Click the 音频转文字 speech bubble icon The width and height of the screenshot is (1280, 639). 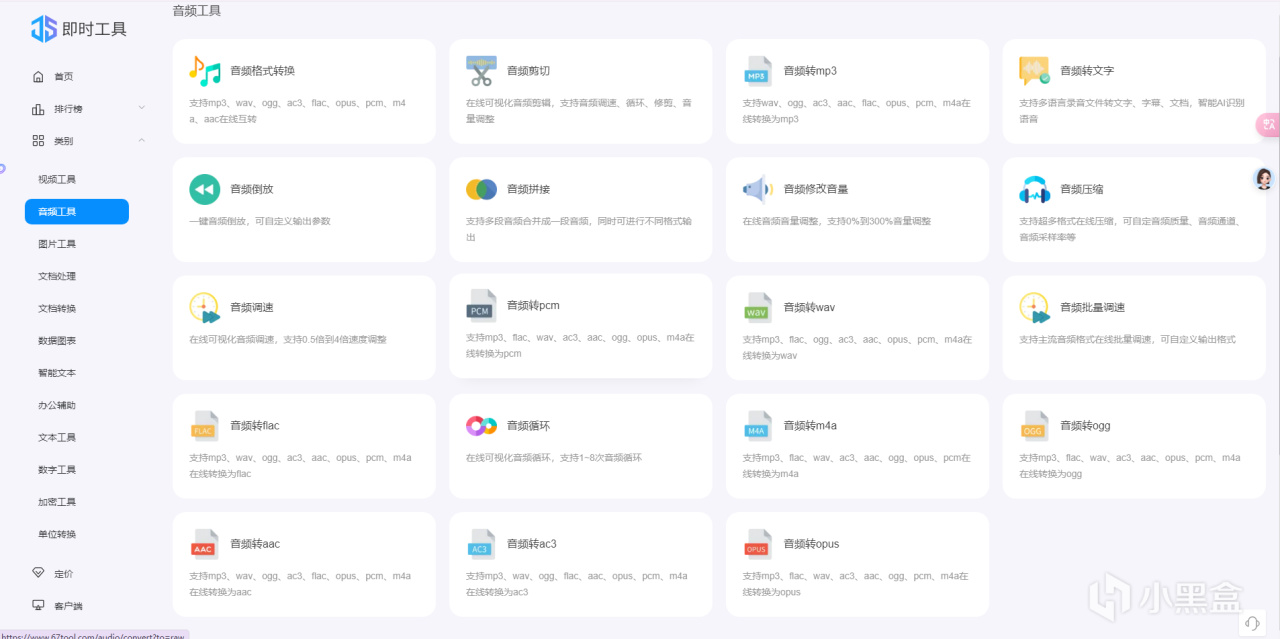click(x=1035, y=71)
